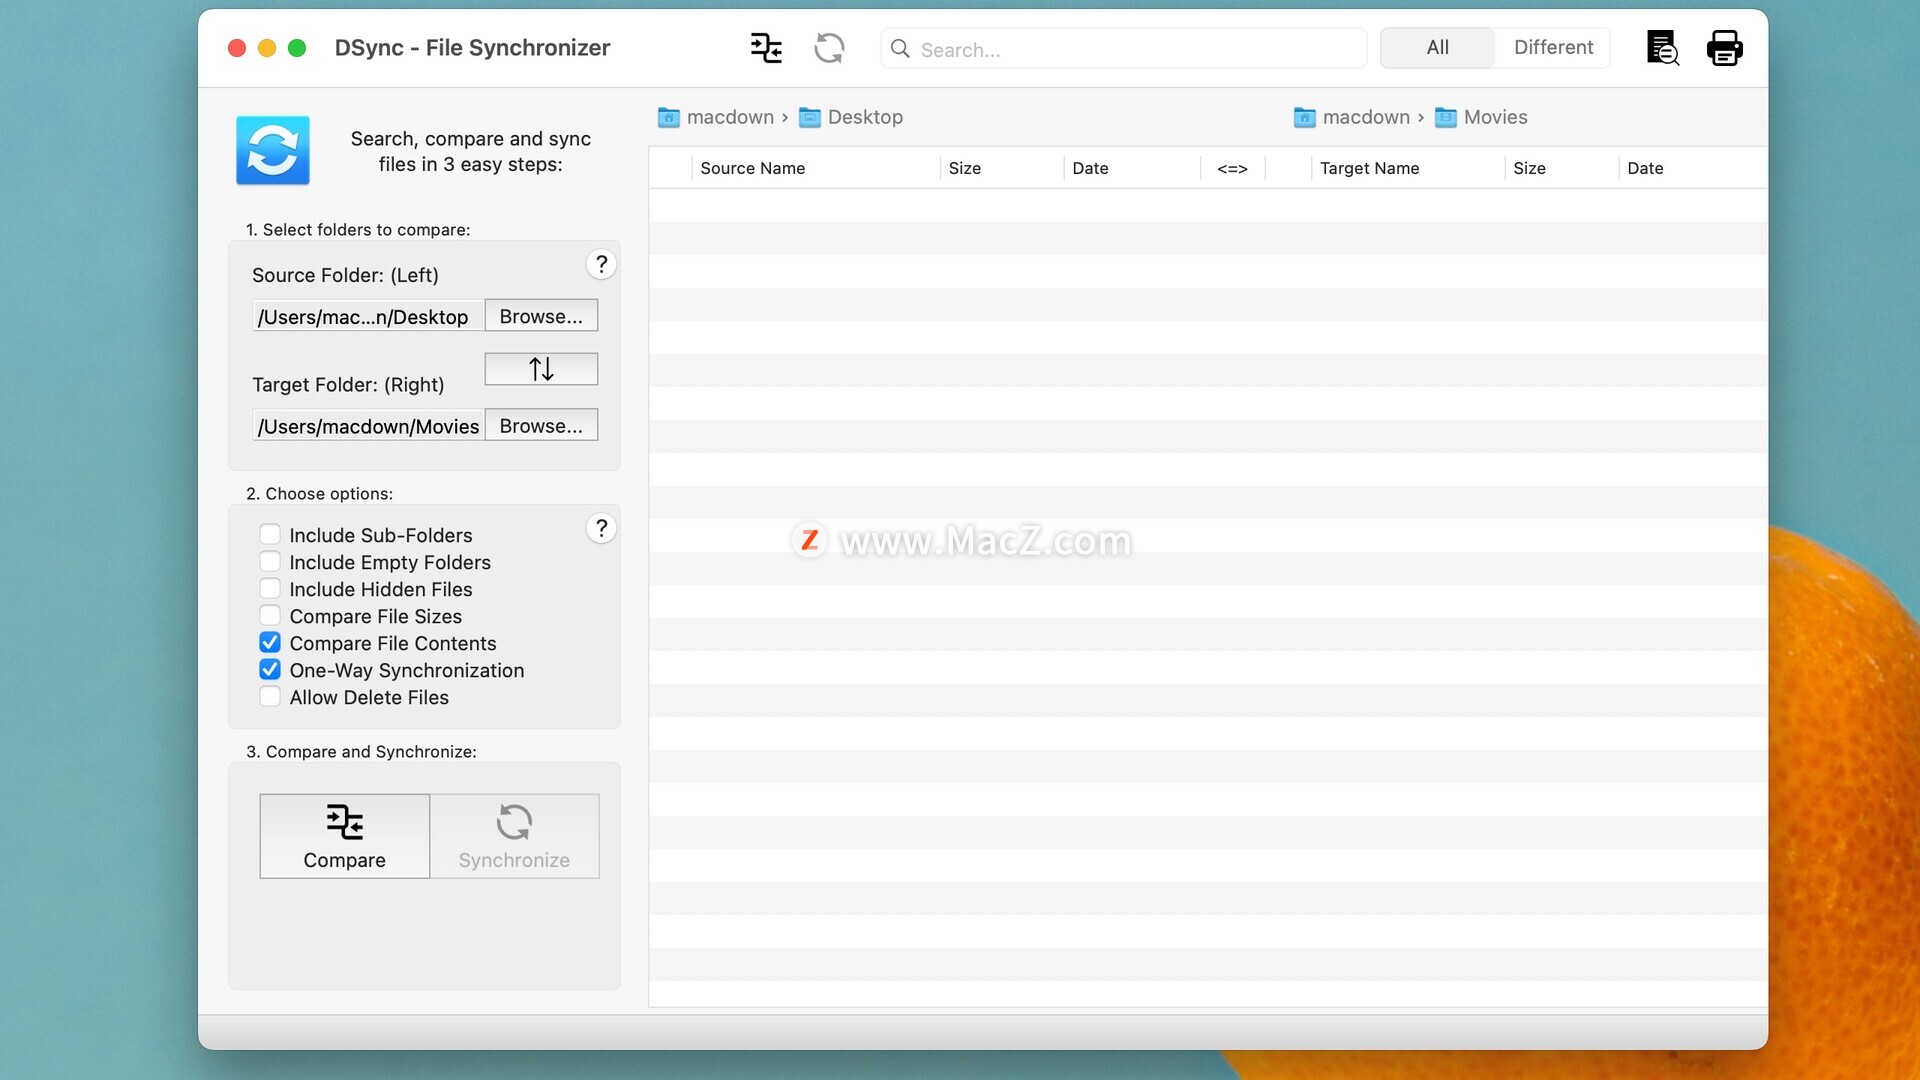The height and width of the screenshot is (1080, 1920).
Task: Toggle Include Hidden Files option
Action: click(x=270, y=589)
